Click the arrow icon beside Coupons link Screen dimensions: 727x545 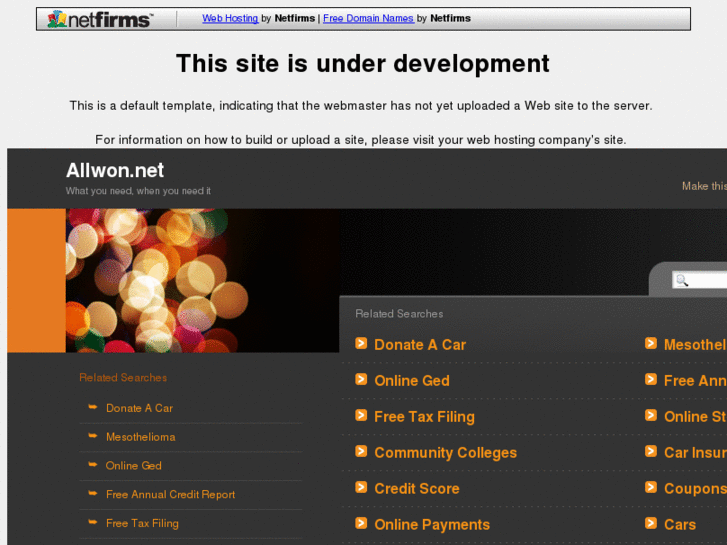(651, 487)
